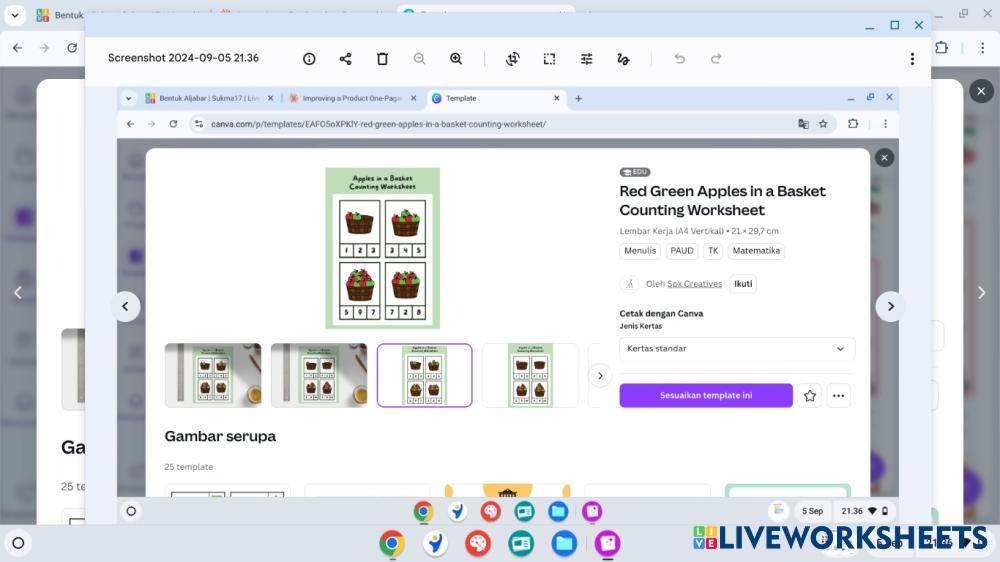Open the Gallery three-dot more options menu
This screenshot has width=1000, height=562.
click(911, 59)
